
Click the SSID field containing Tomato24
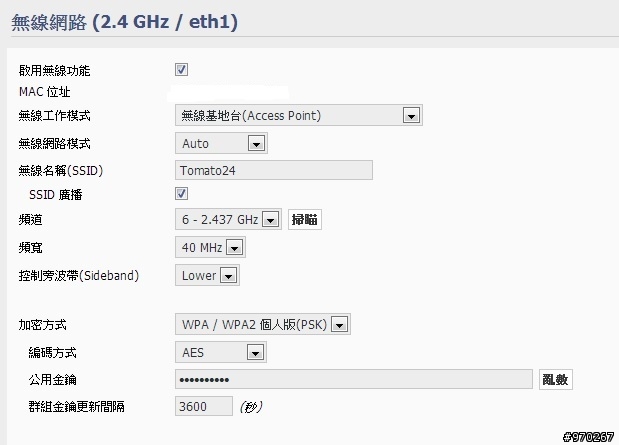[274, 170]
